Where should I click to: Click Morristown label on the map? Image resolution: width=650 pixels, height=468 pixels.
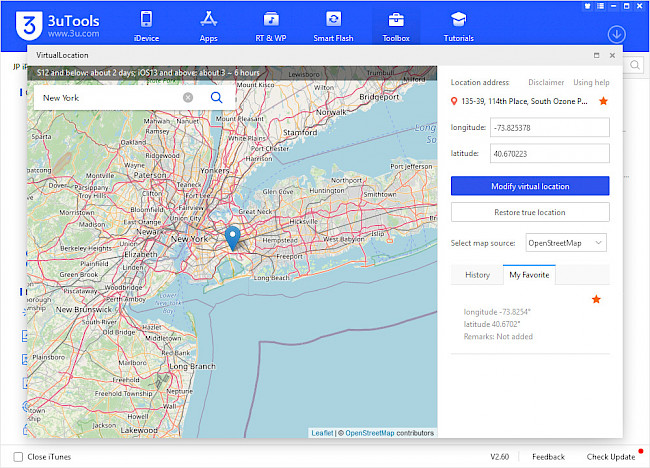point(77,212)
